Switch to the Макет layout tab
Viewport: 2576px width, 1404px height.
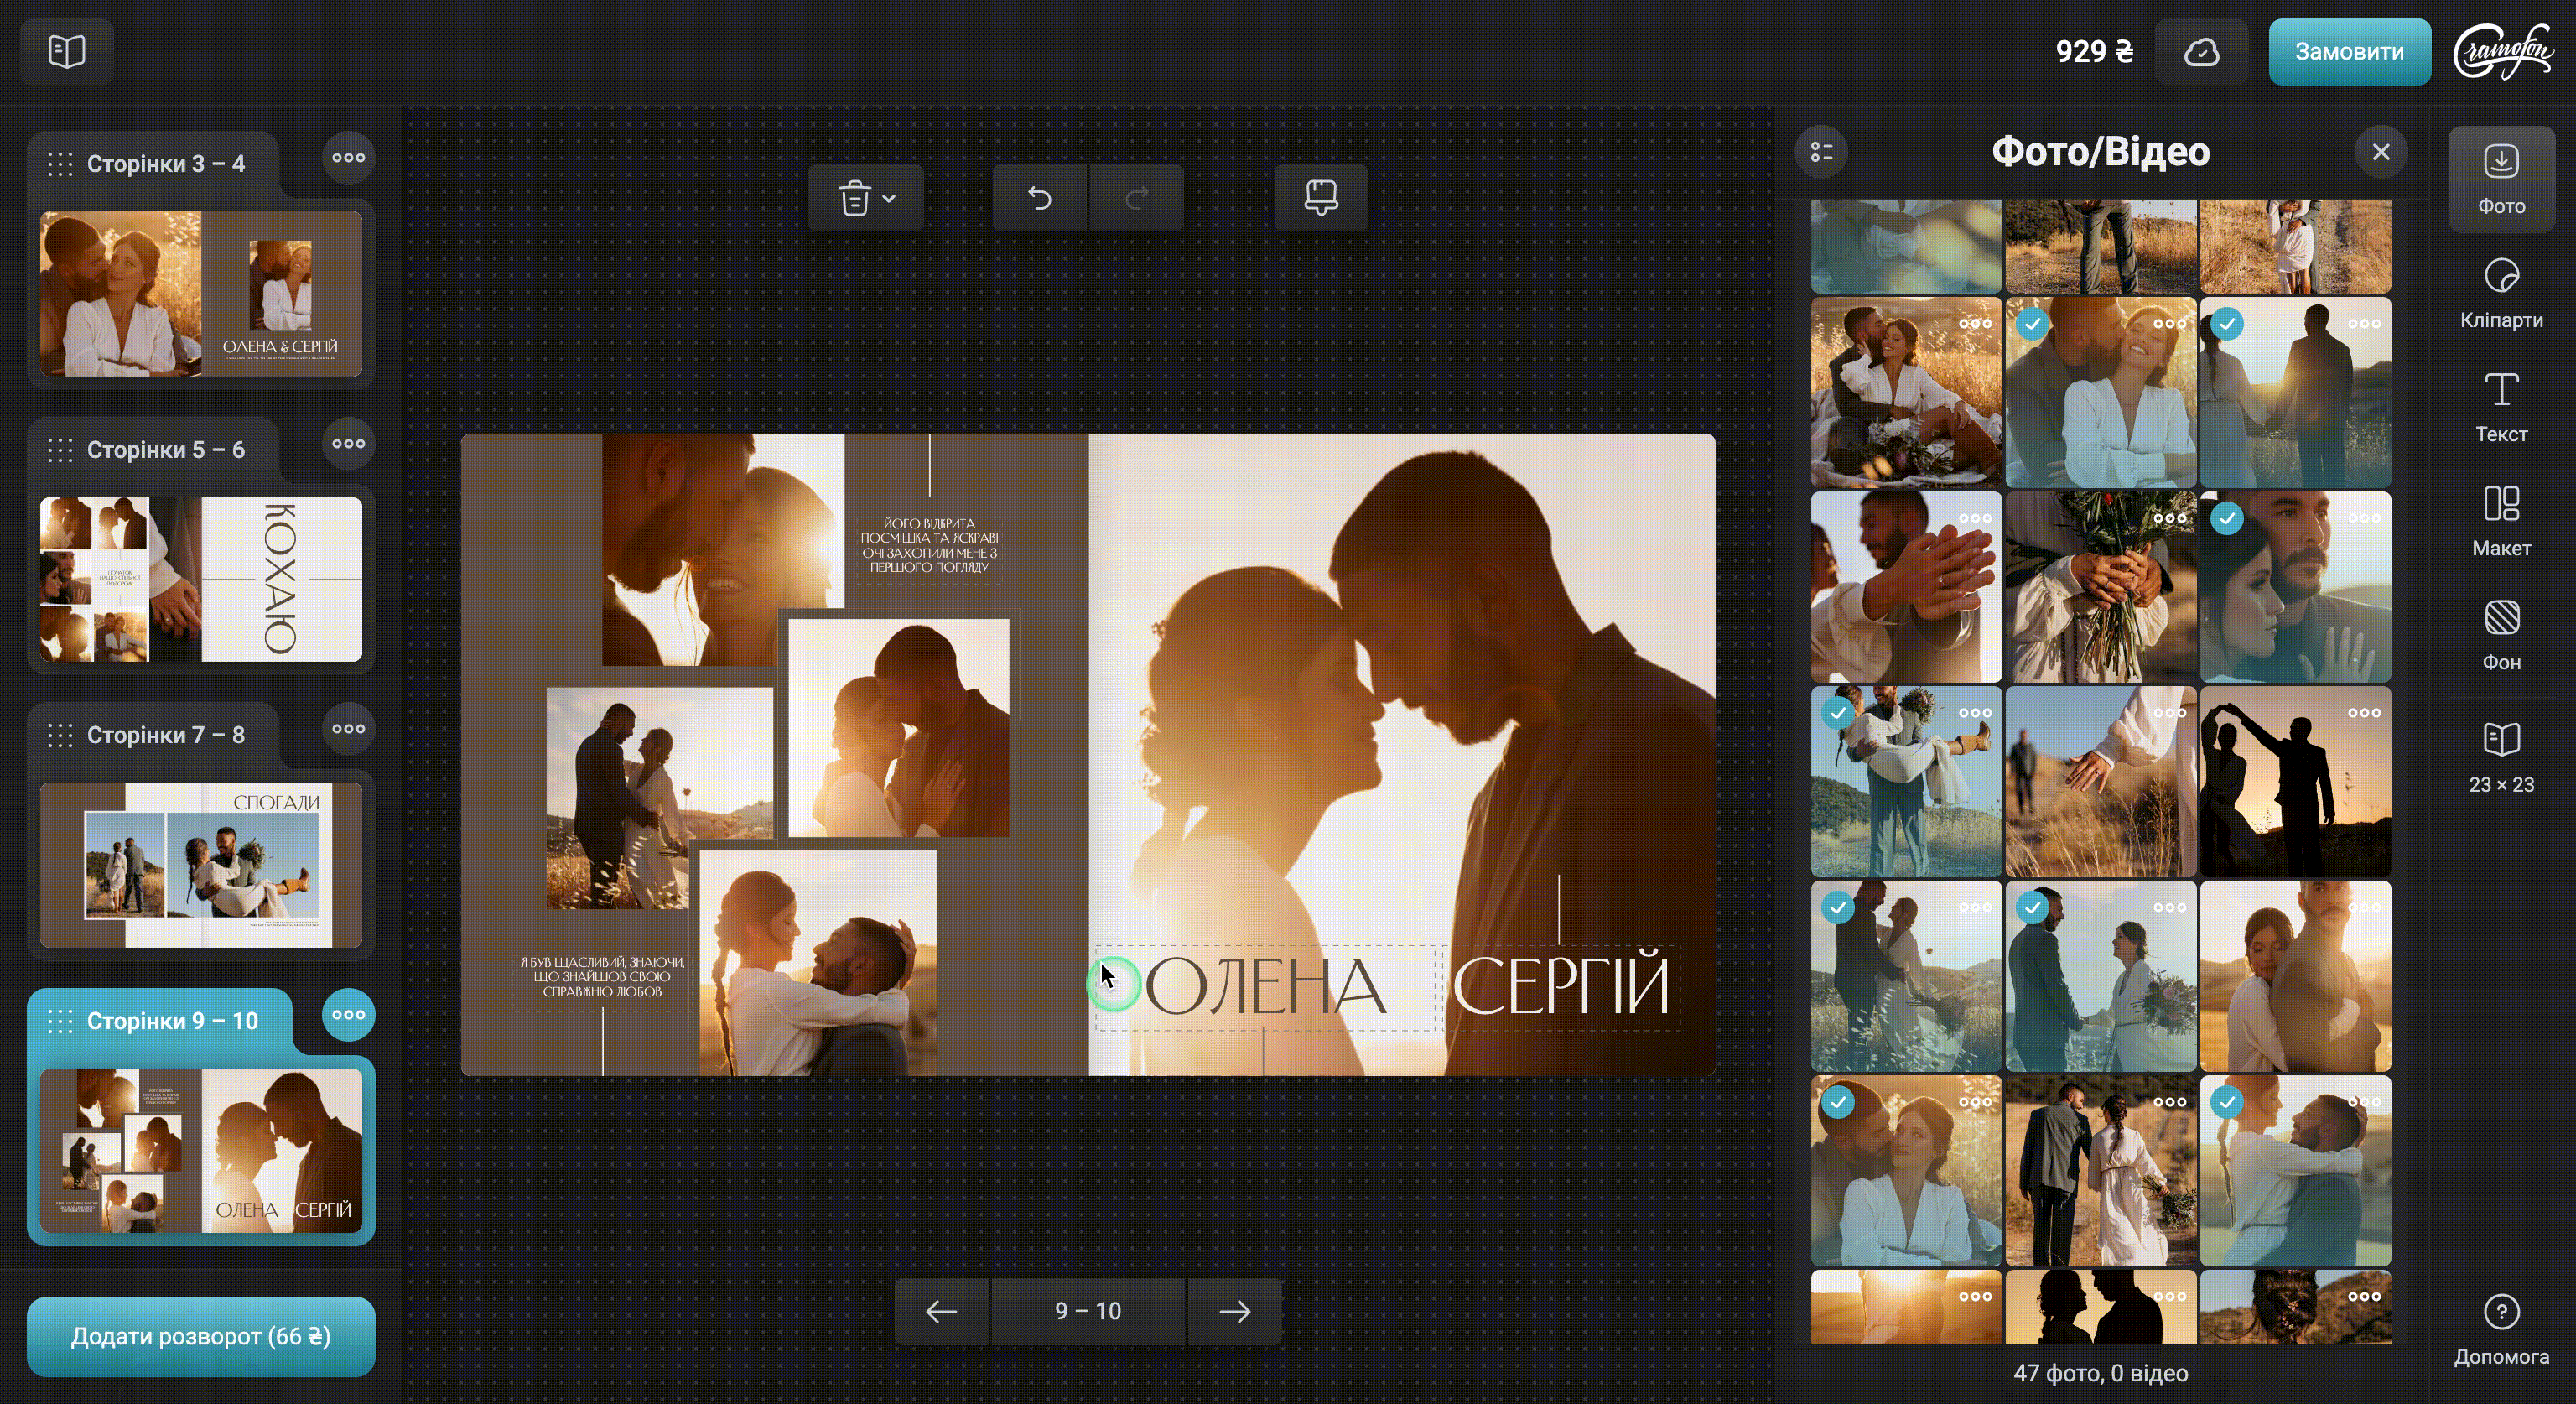pyautogui.click(x=2500, y=520)
